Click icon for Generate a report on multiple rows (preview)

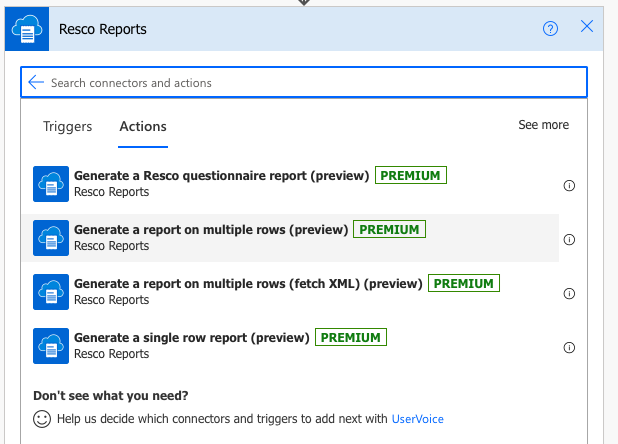tap(51, 238)
